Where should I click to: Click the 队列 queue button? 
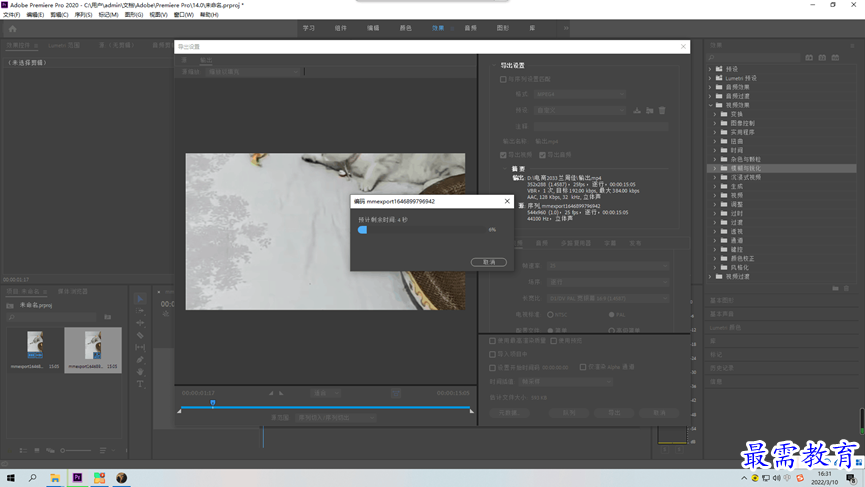coord(568,413)
